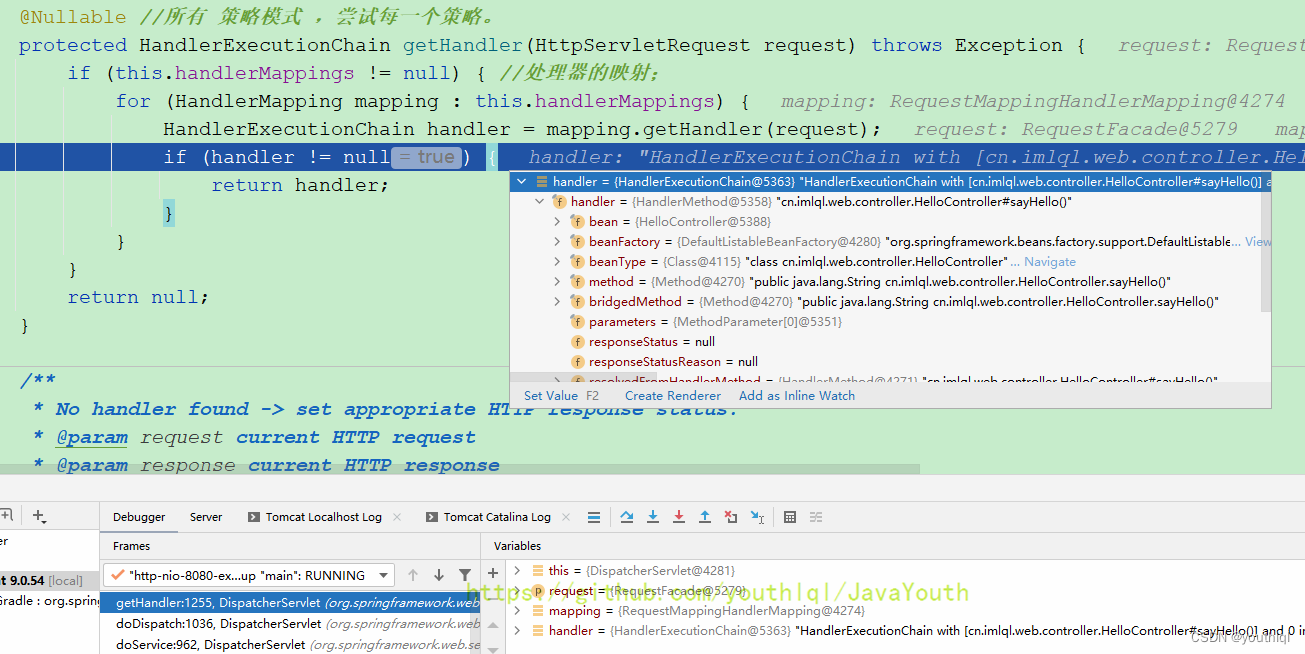Select frame doDispatch:1036, DispatcherServlet

[x=290, y=623]
